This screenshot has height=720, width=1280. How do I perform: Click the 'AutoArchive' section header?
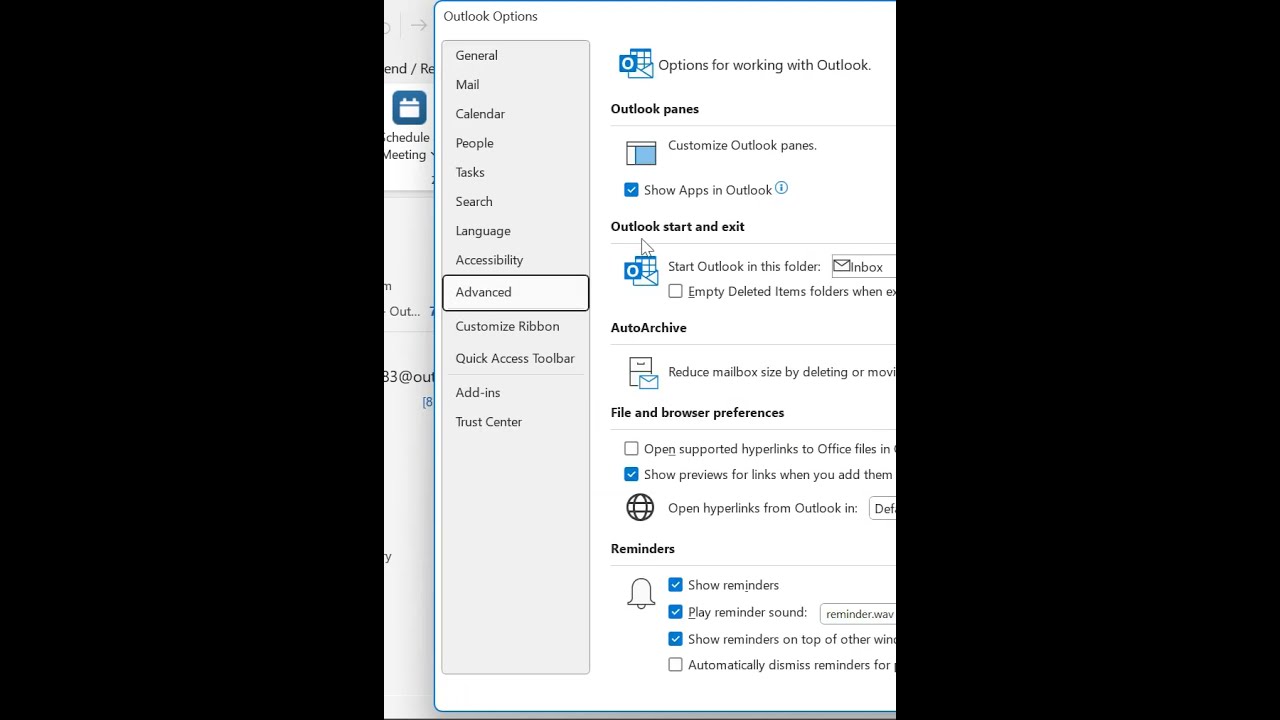pyautogui.click(x=649, y=328)
